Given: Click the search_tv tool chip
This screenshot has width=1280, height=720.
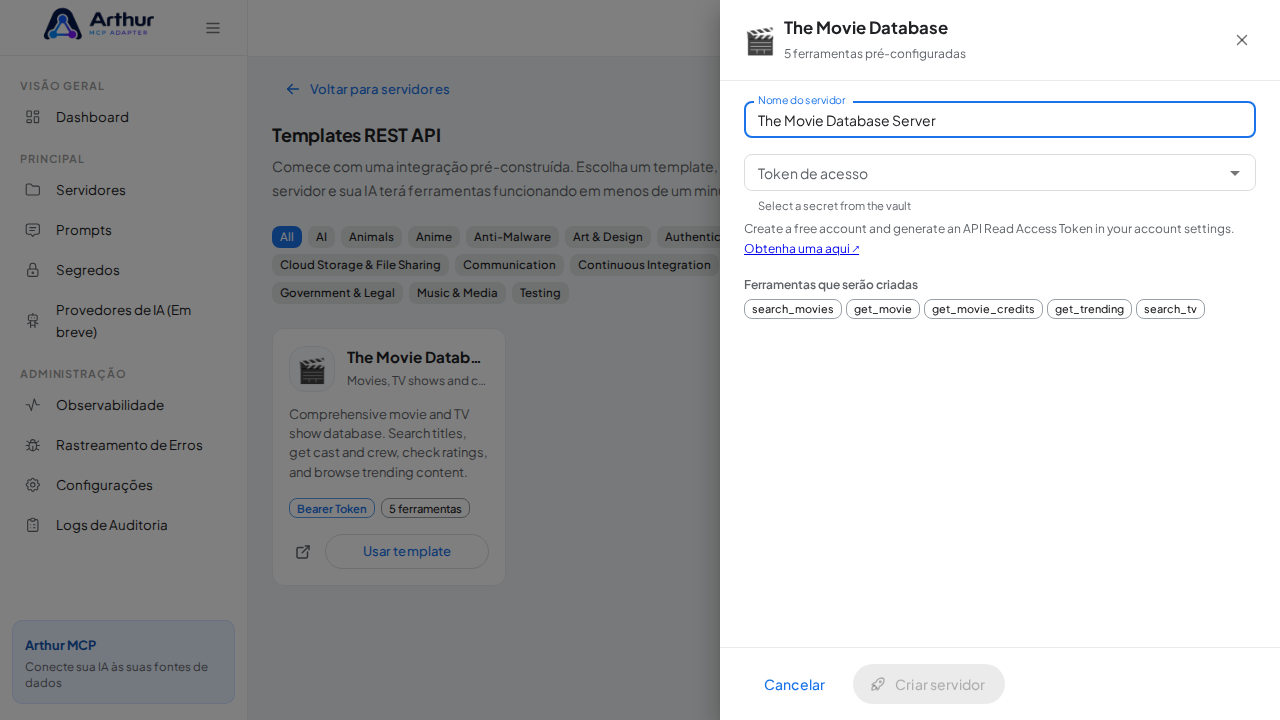Looking at the screenshot, I should click(1170, 309).
